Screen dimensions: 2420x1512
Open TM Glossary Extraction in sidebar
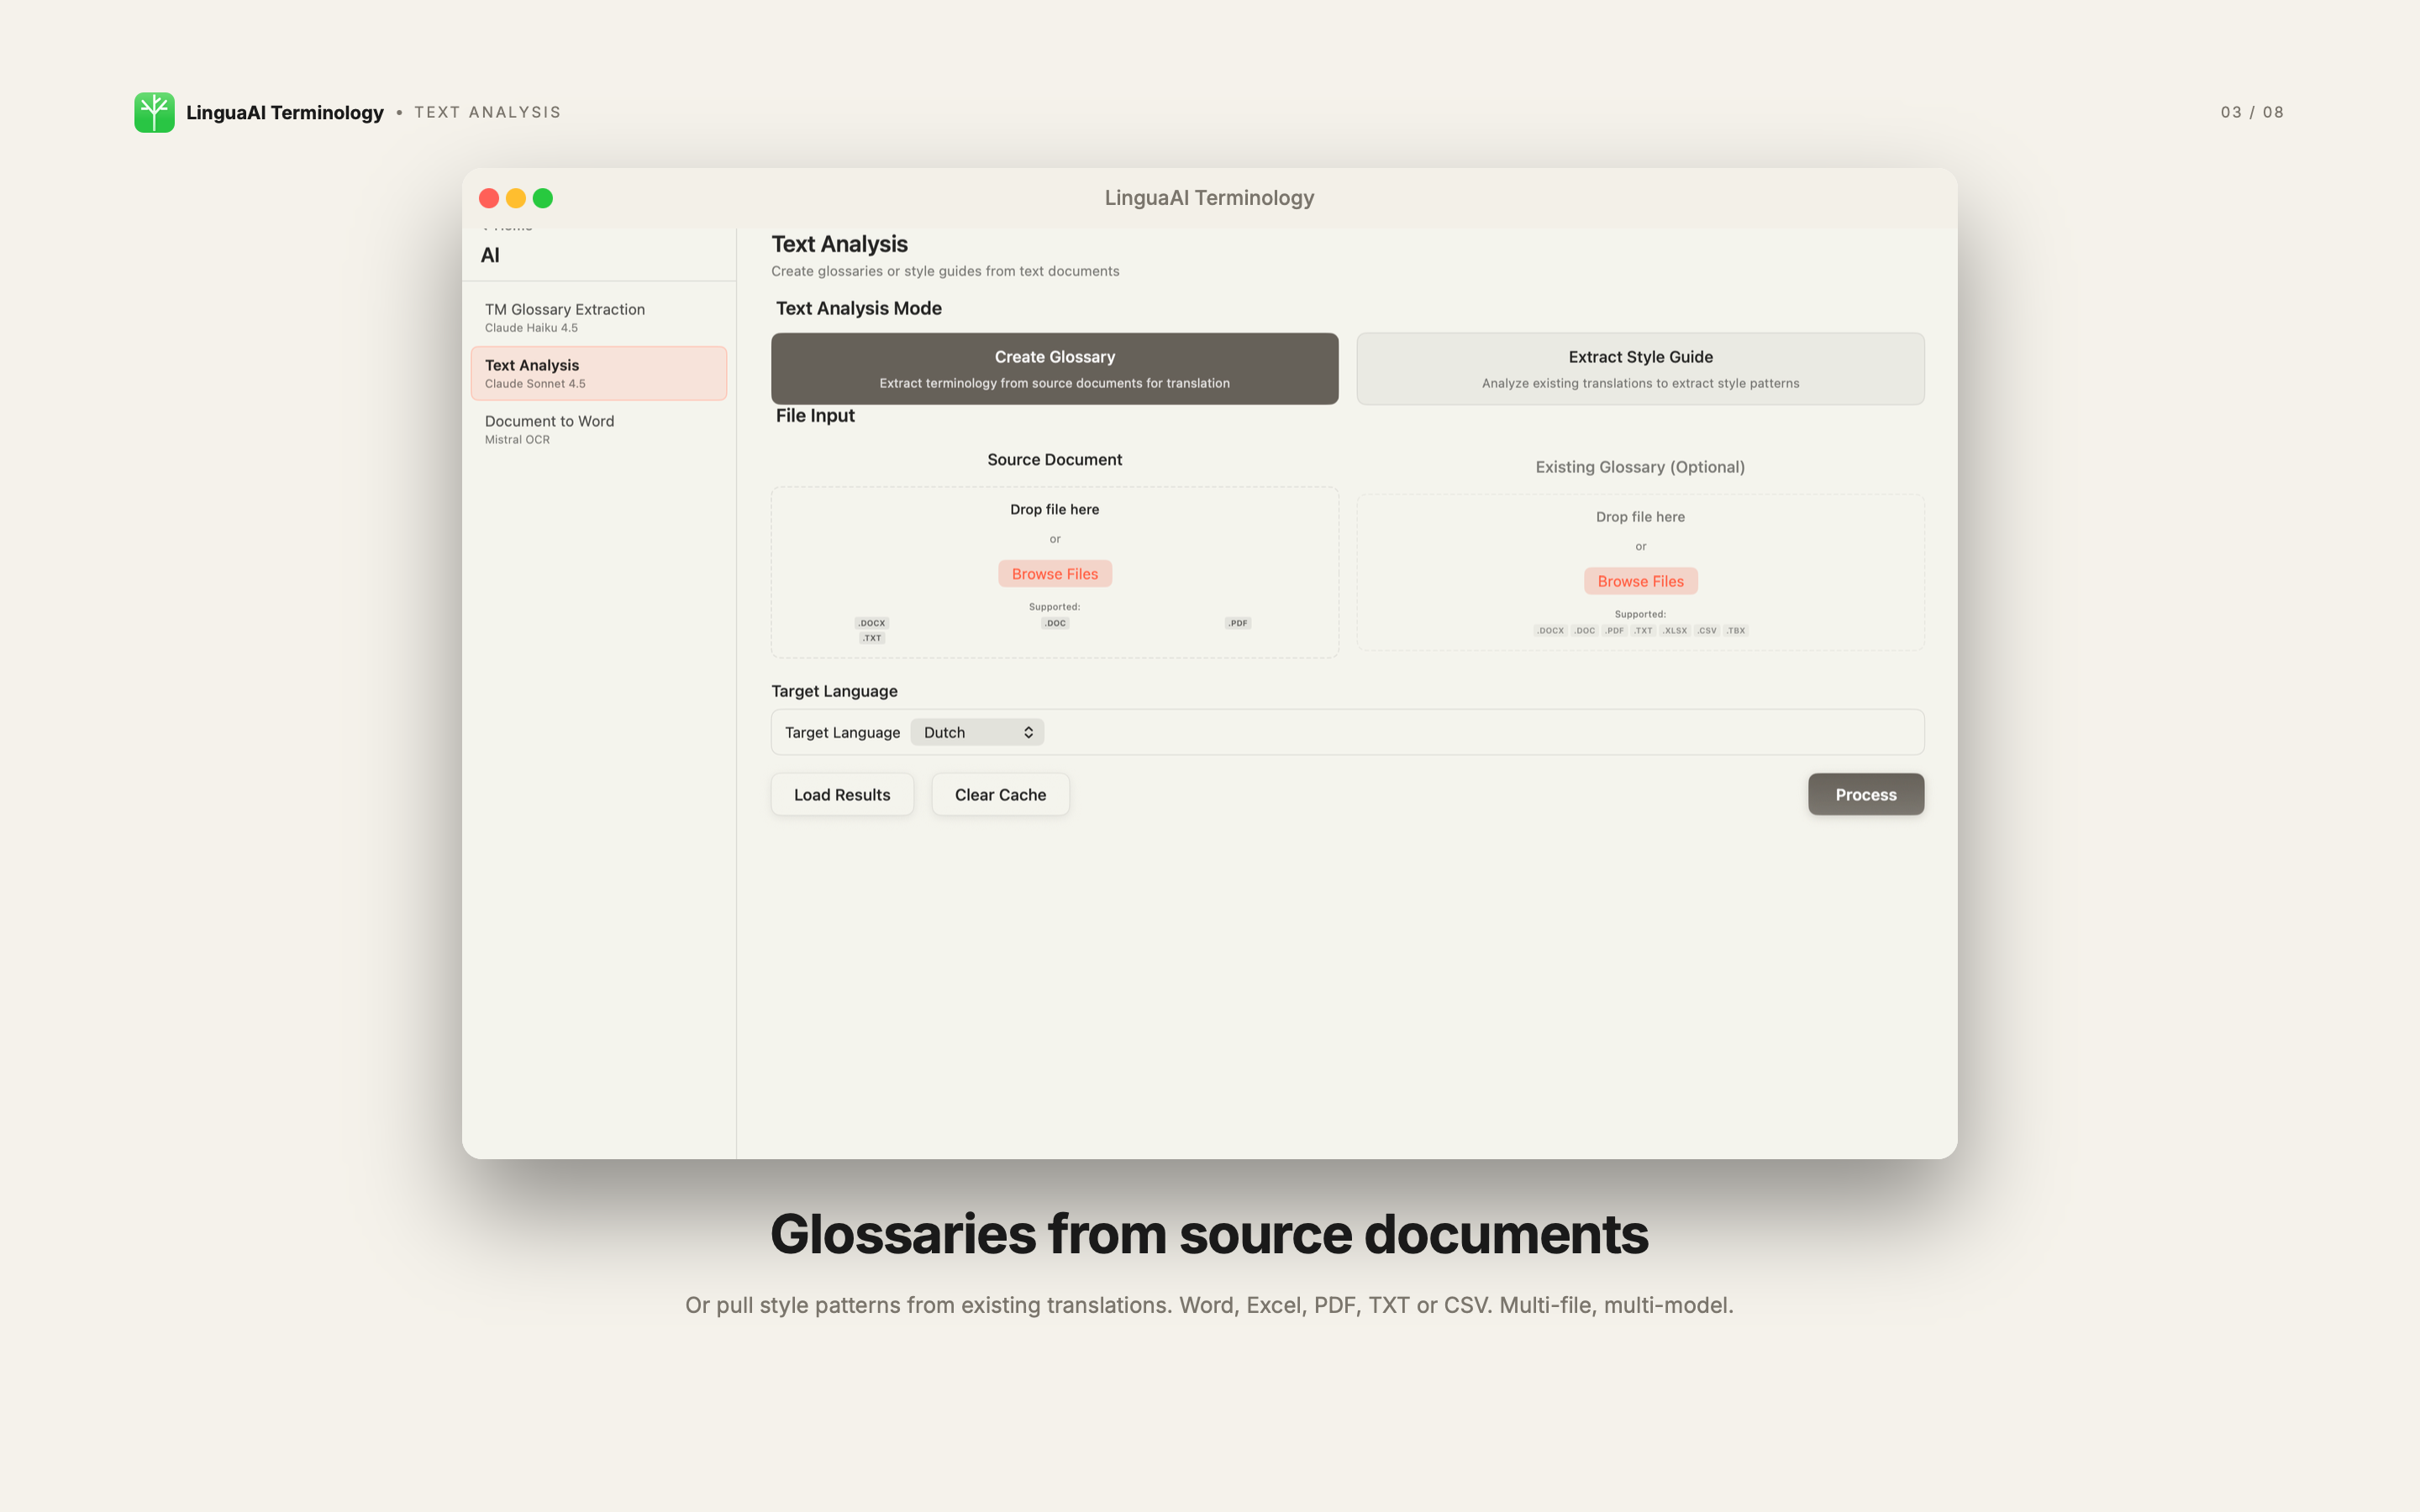click(599, 317)
